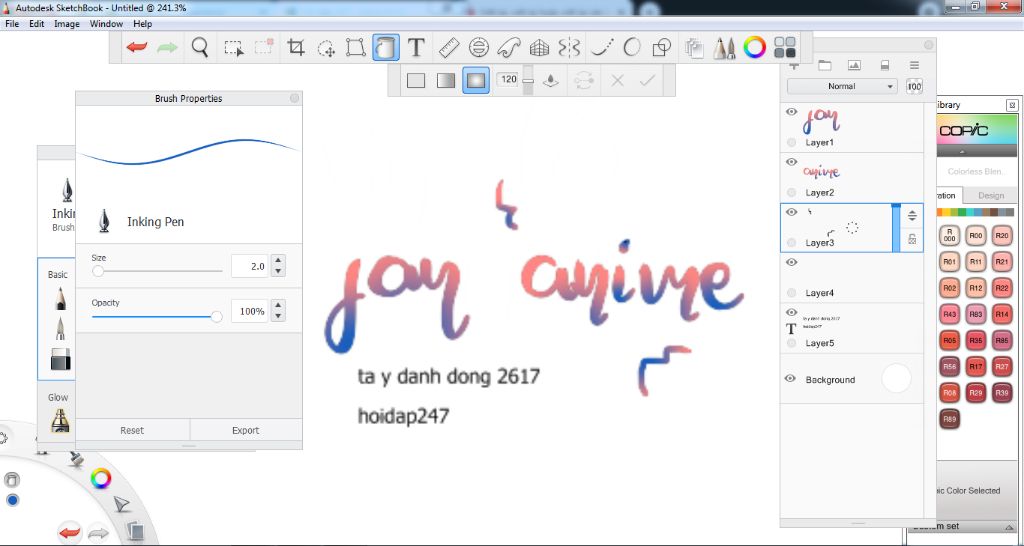
Task: Click the fill tolerance slider handle
Action: pos(528,81)
